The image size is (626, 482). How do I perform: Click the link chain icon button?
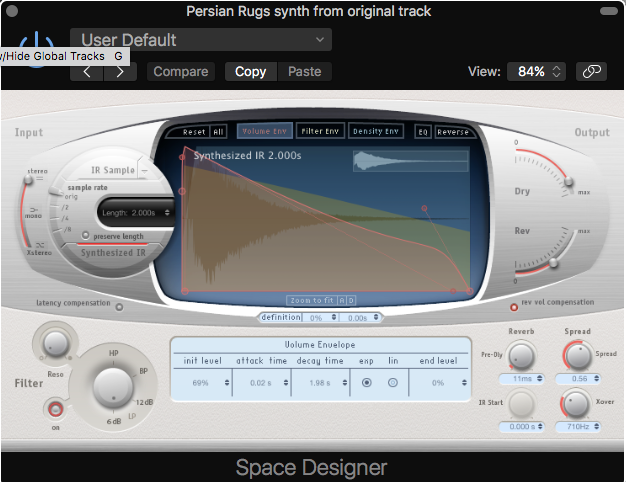click(x=591, y=71)
